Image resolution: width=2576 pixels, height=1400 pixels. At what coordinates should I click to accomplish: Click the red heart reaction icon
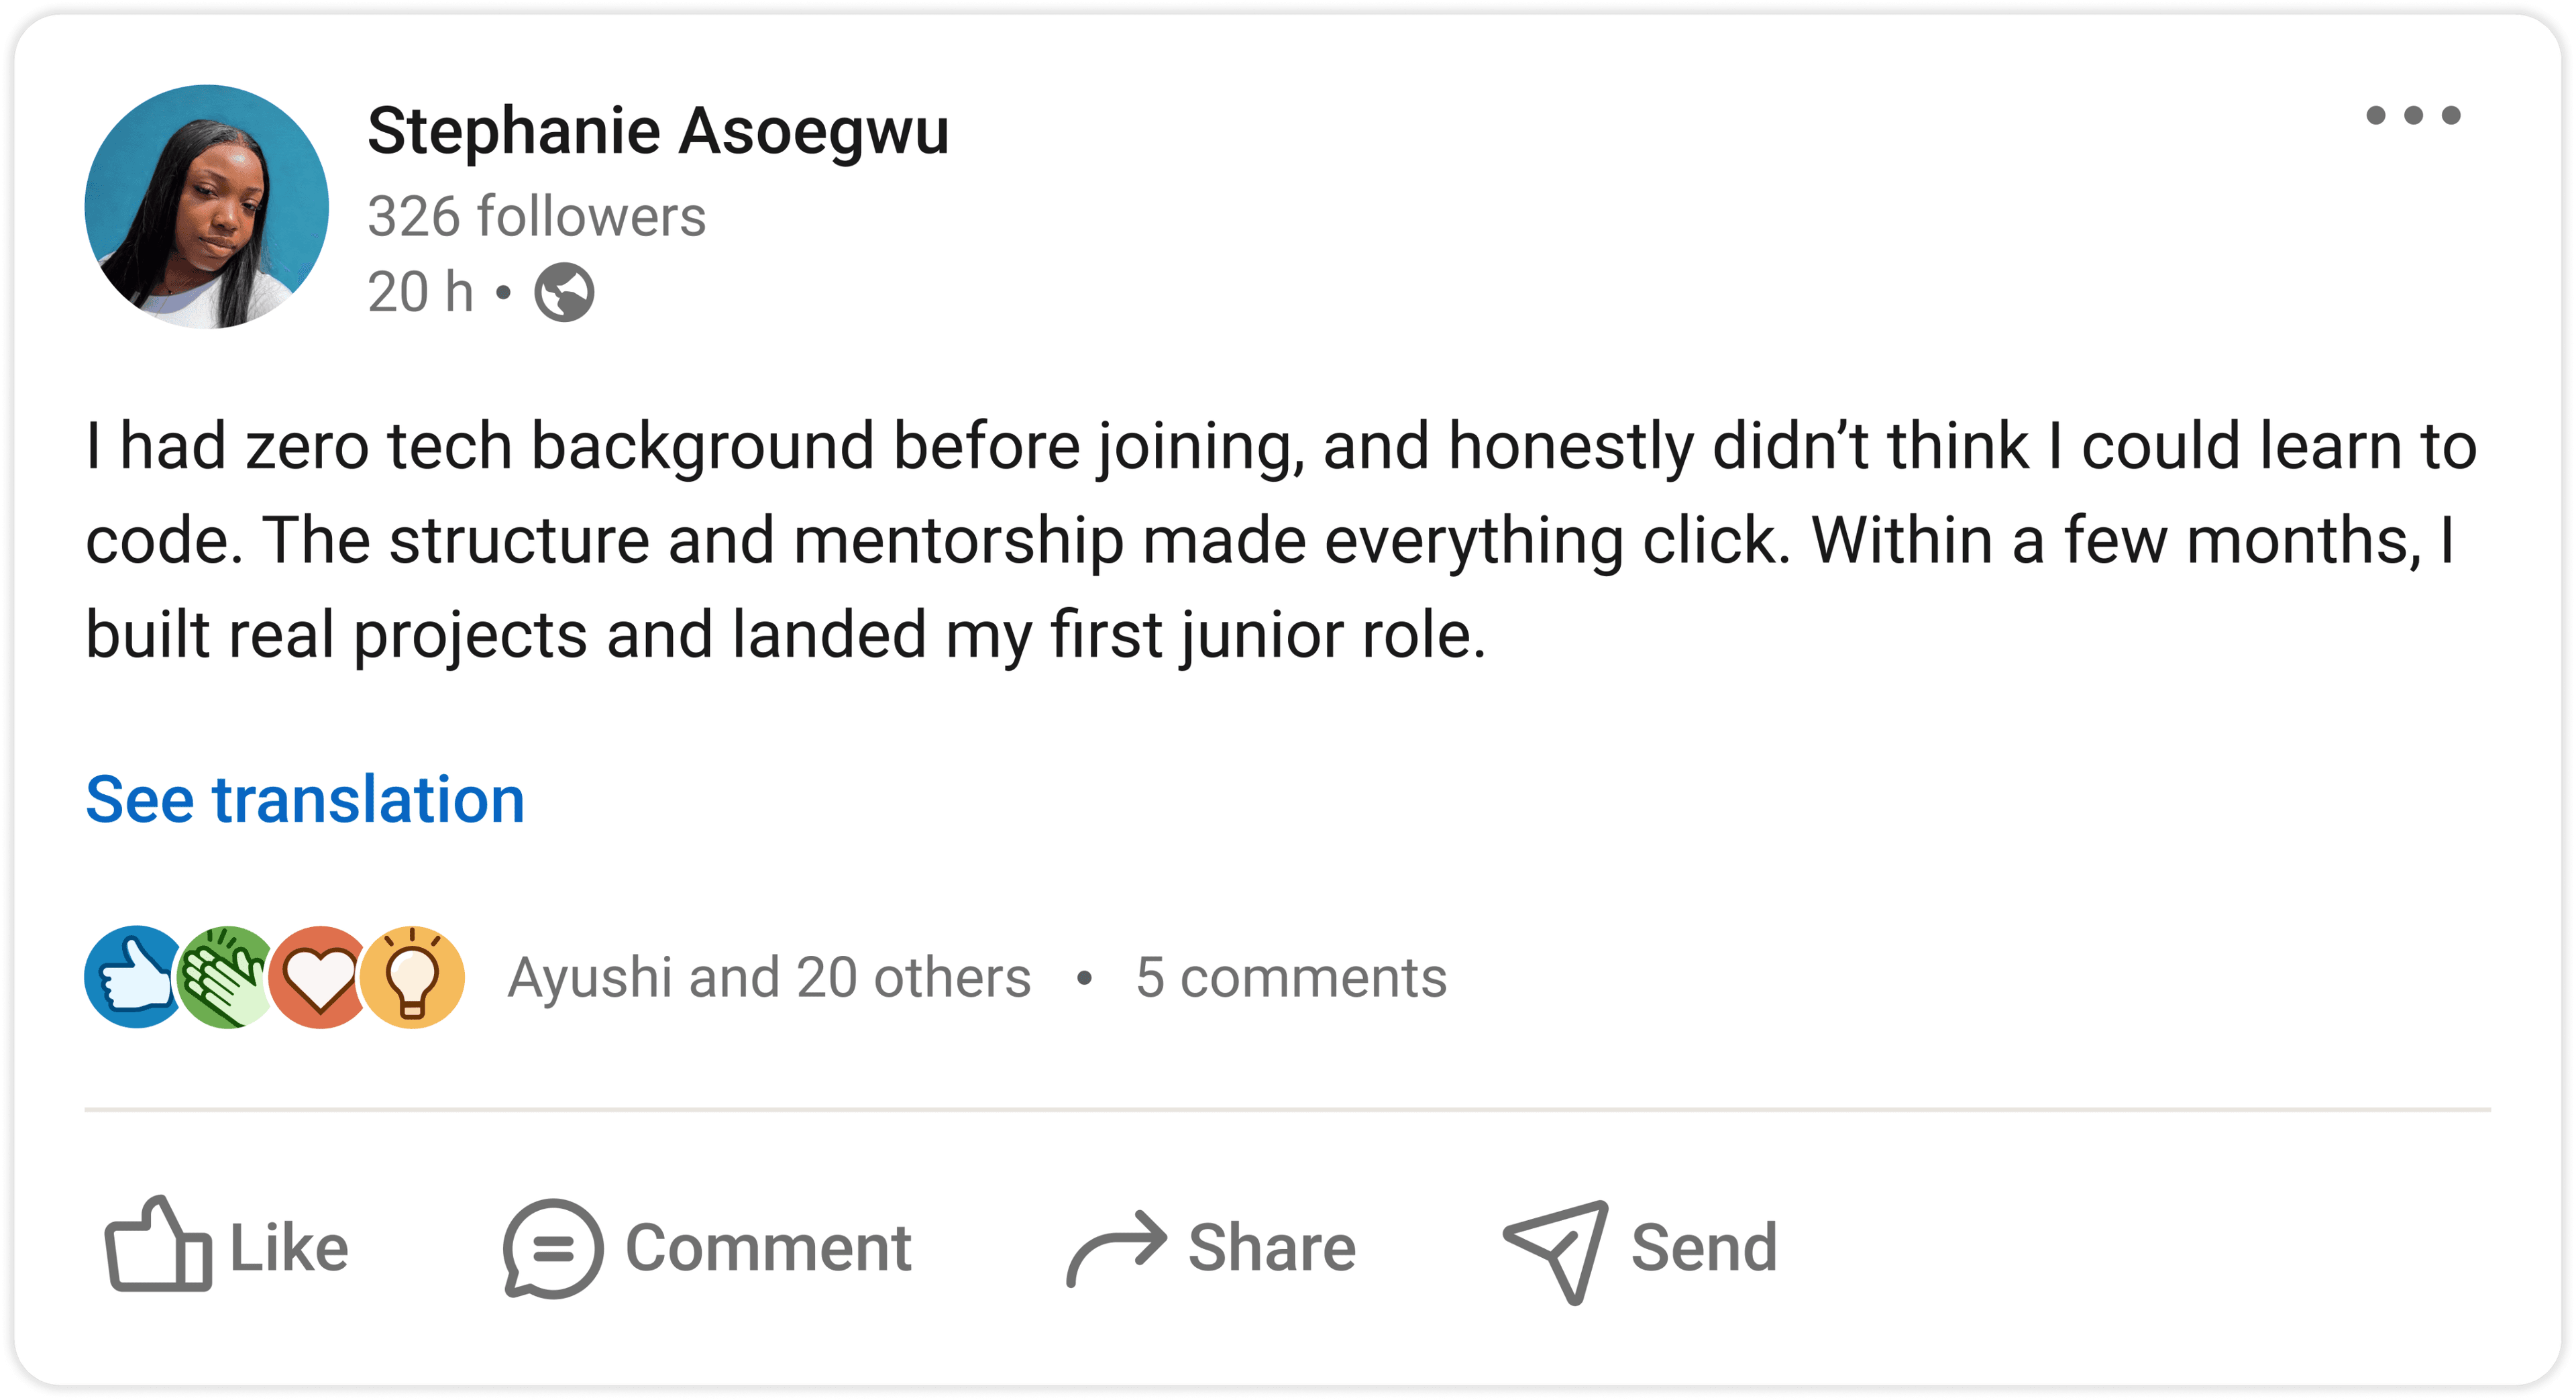pyautogui.click(x=319, y=977)
